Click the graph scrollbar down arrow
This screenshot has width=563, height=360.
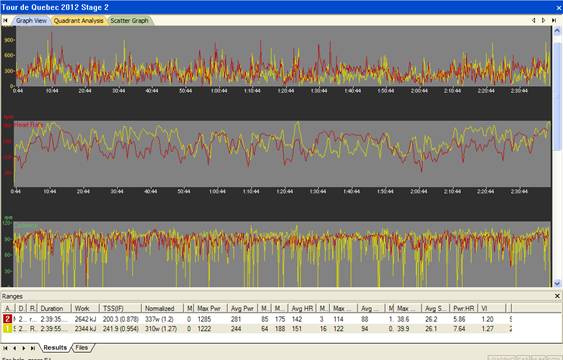click(557, 283)
